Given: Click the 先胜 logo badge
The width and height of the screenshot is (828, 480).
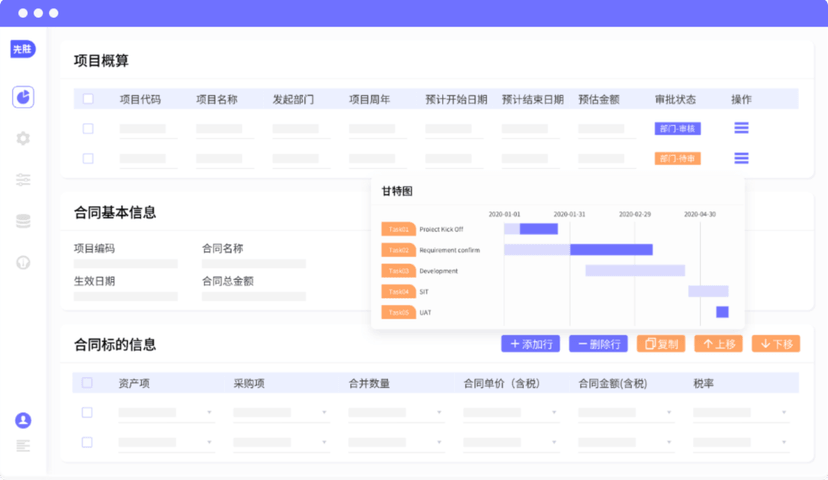Looking at the screenshot, I should [23, 49].
